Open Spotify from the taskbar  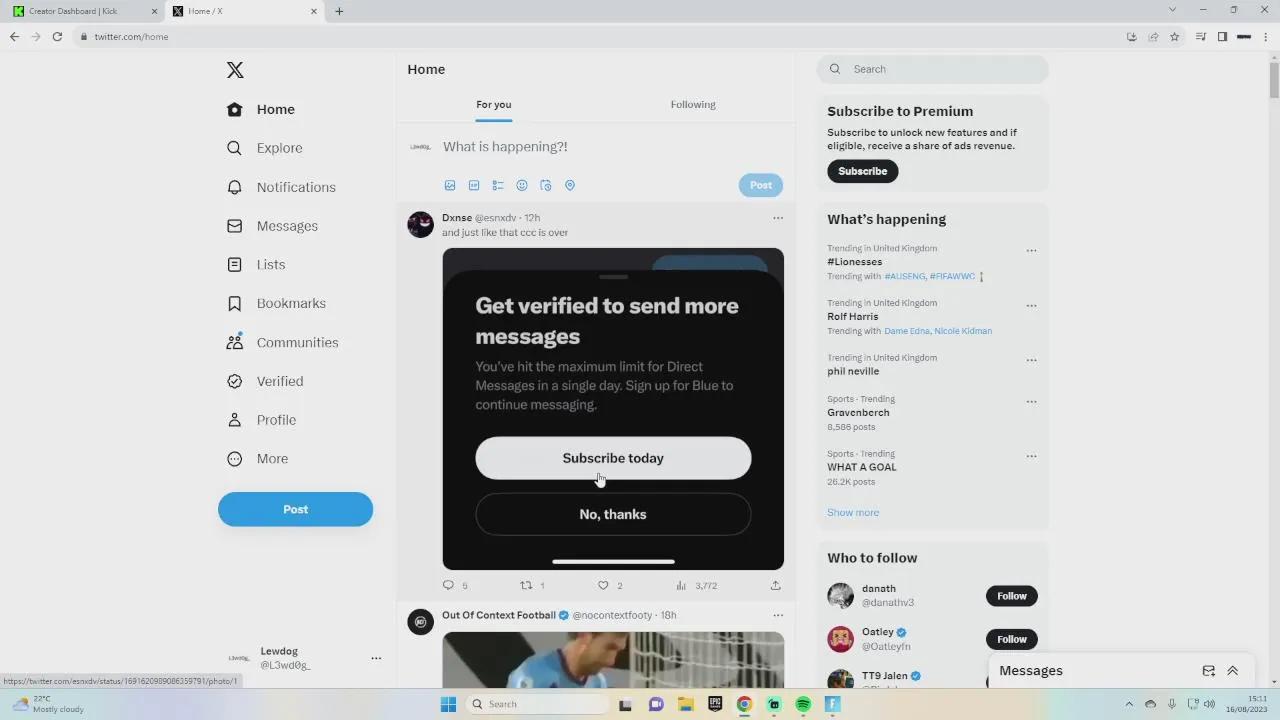(x=803, y=704)
